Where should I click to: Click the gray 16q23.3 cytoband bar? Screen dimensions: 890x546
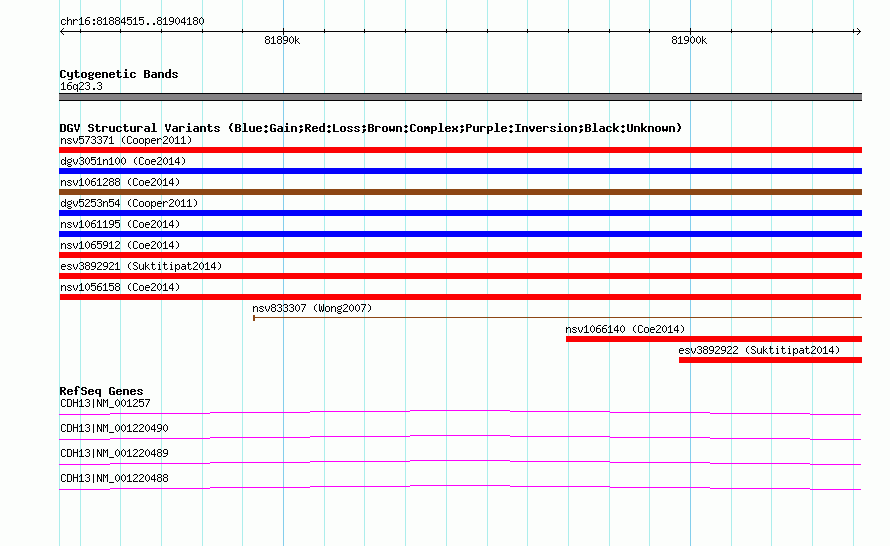pyautogui.click(x=460, y=97)
